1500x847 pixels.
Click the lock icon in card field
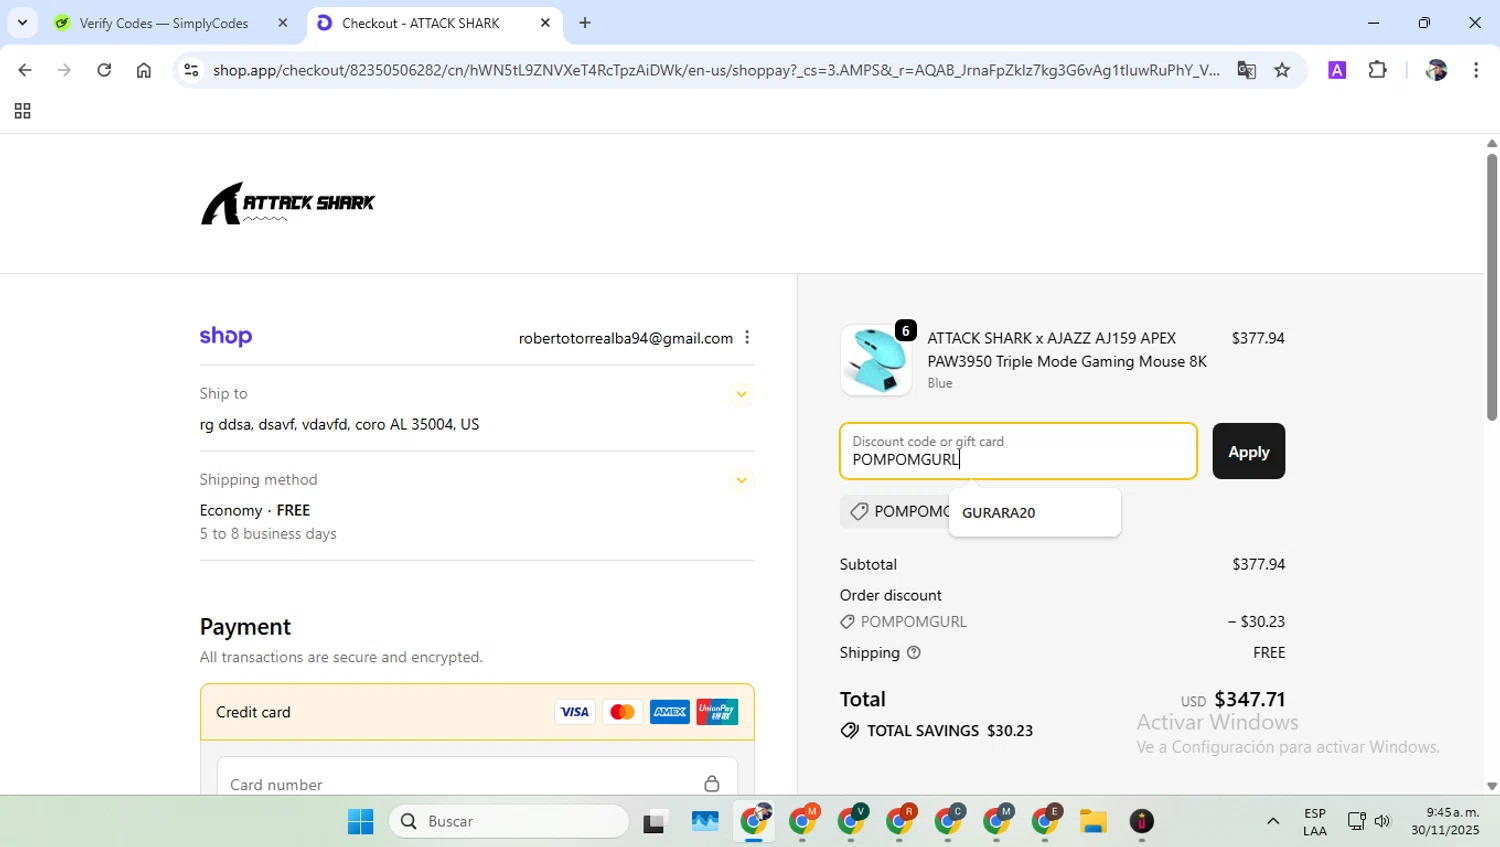coord(711,783)
